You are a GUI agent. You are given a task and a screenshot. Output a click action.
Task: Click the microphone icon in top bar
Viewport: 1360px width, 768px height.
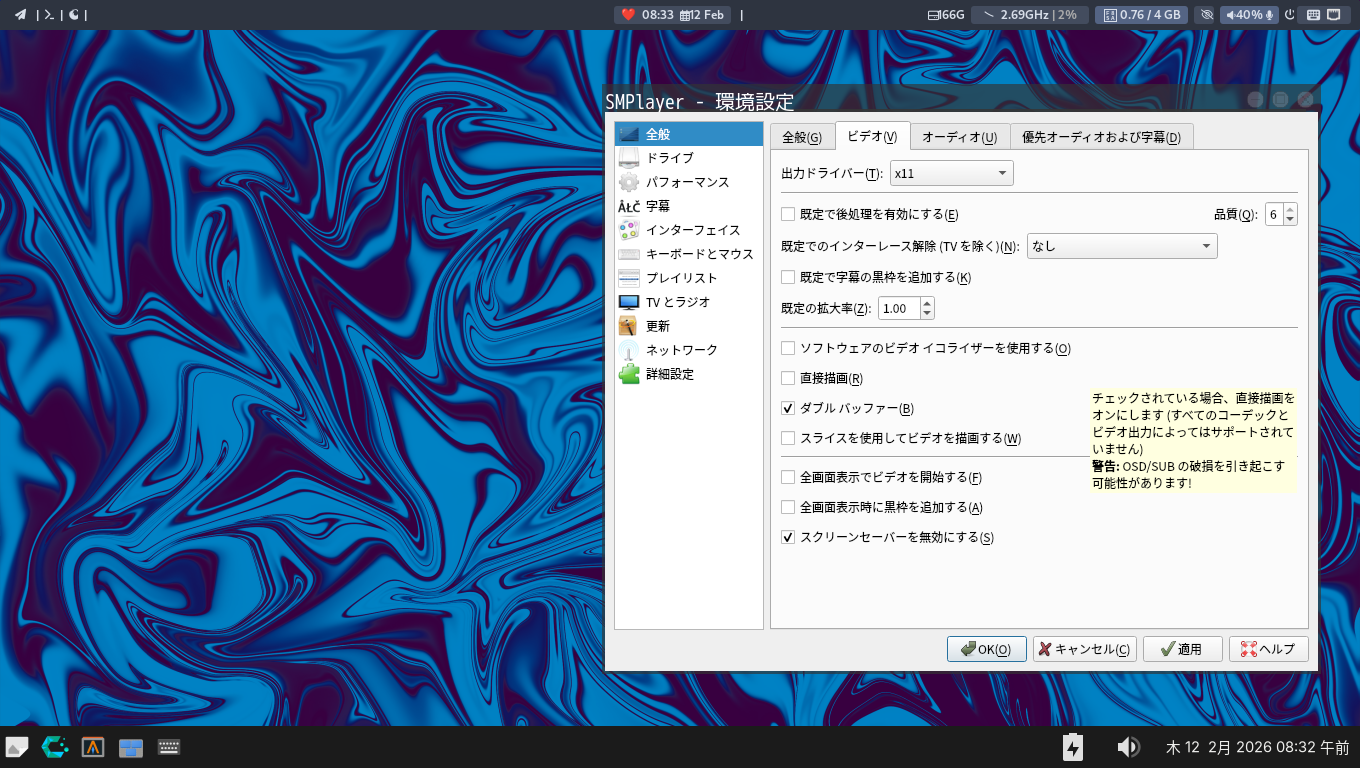1270,14
